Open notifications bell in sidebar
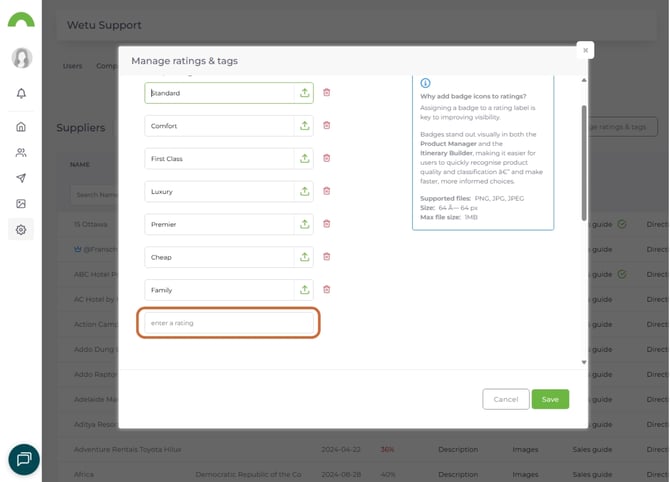 tap(21, 93)
